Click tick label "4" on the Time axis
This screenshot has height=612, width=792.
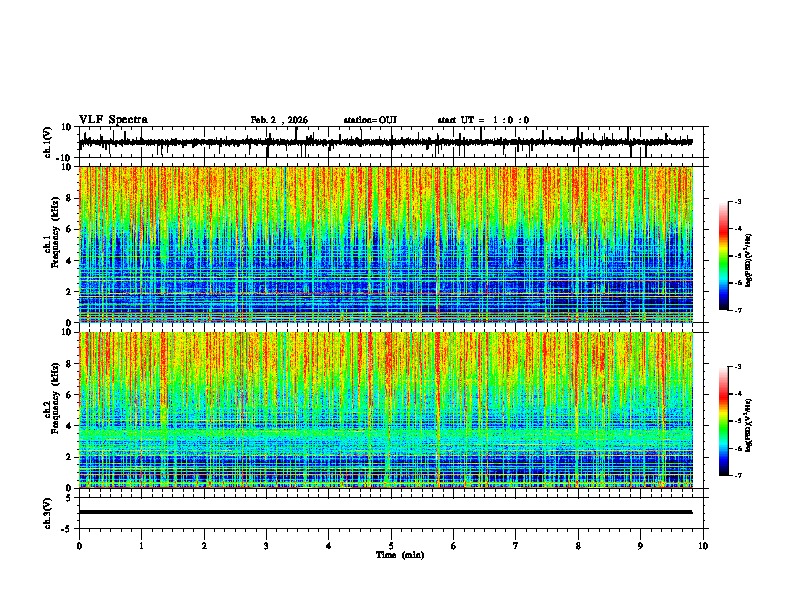pyautogui.click(x=329, y=546)
